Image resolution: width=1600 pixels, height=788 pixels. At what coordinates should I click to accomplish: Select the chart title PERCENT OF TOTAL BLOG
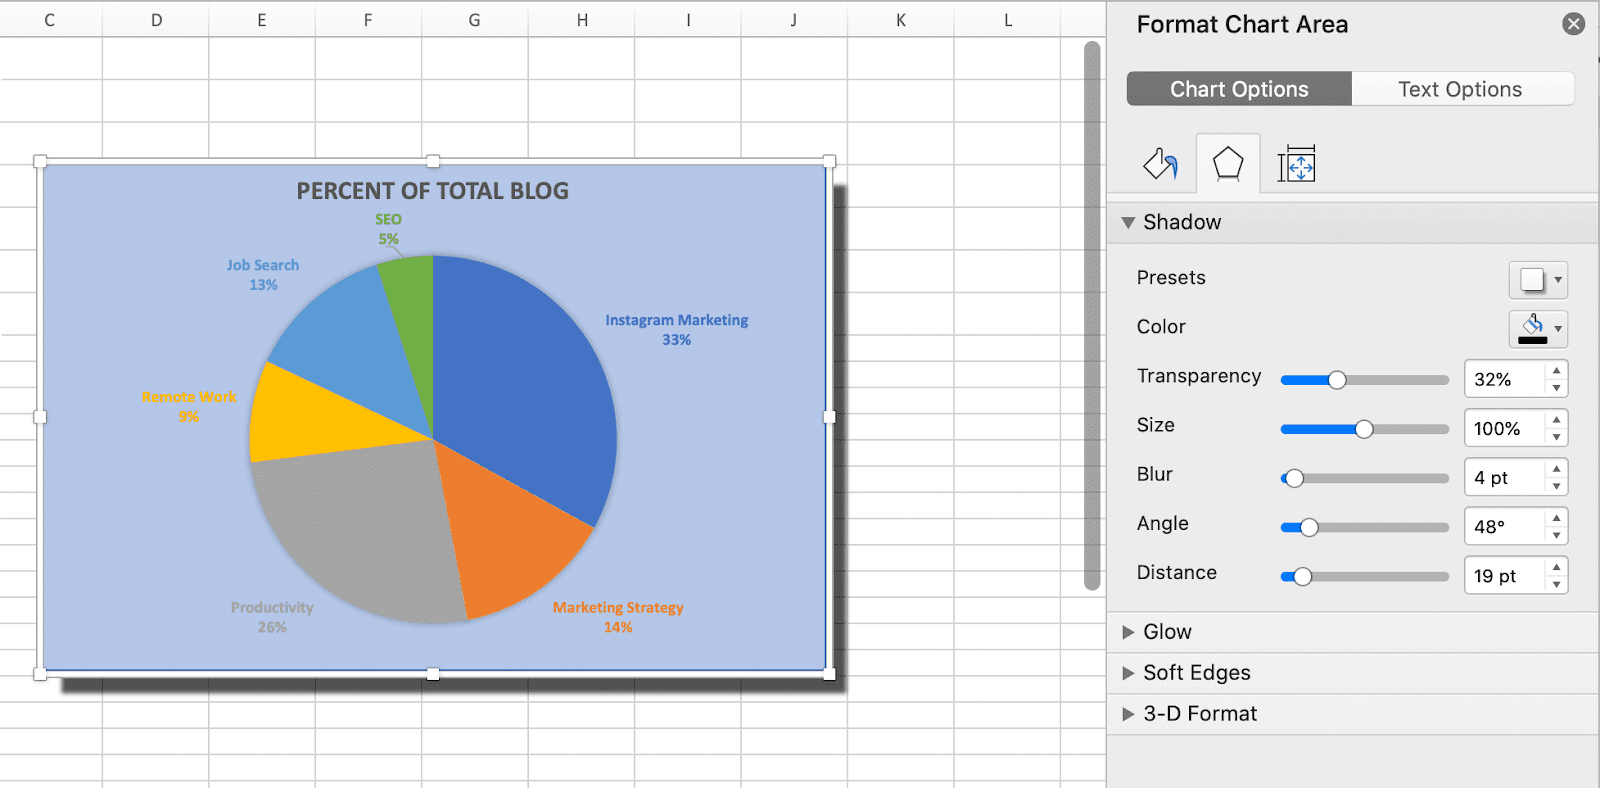click(x=432, y=191)
